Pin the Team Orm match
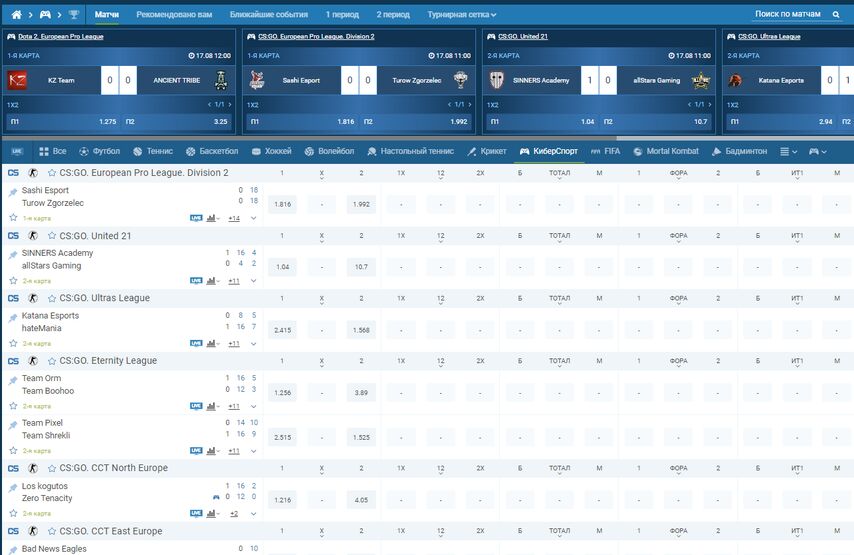Viewport: 854px width, 555px height. (x=13, y=380)
